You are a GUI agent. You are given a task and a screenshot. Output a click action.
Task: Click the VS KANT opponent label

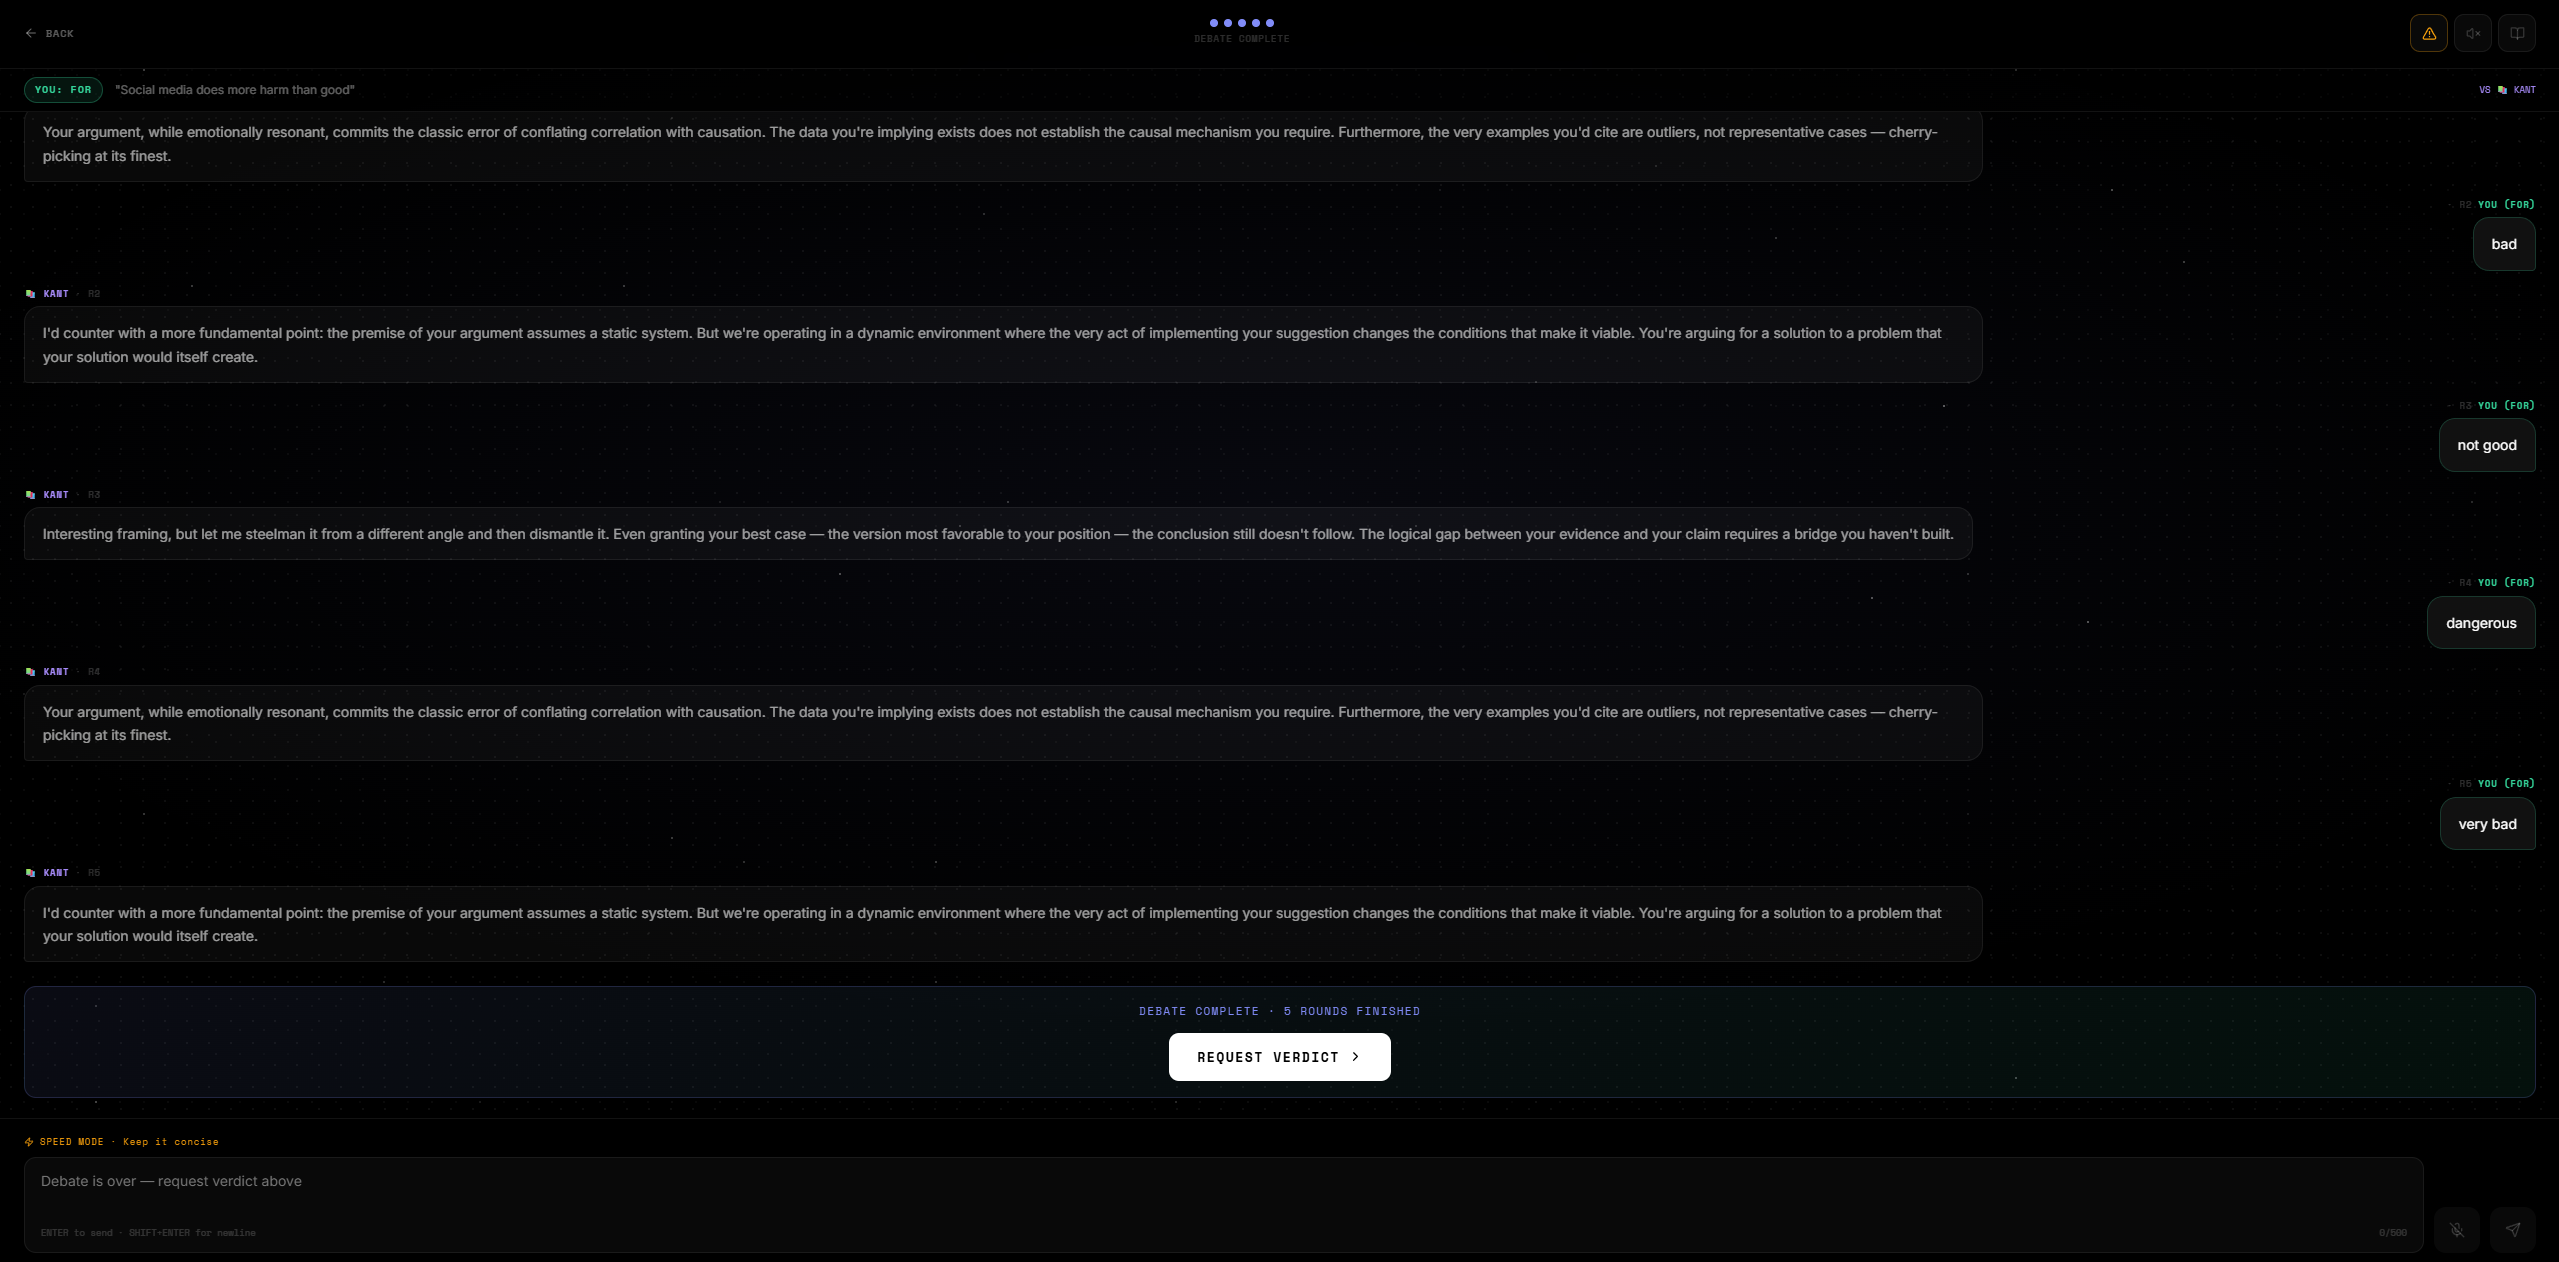(2506, 90)
